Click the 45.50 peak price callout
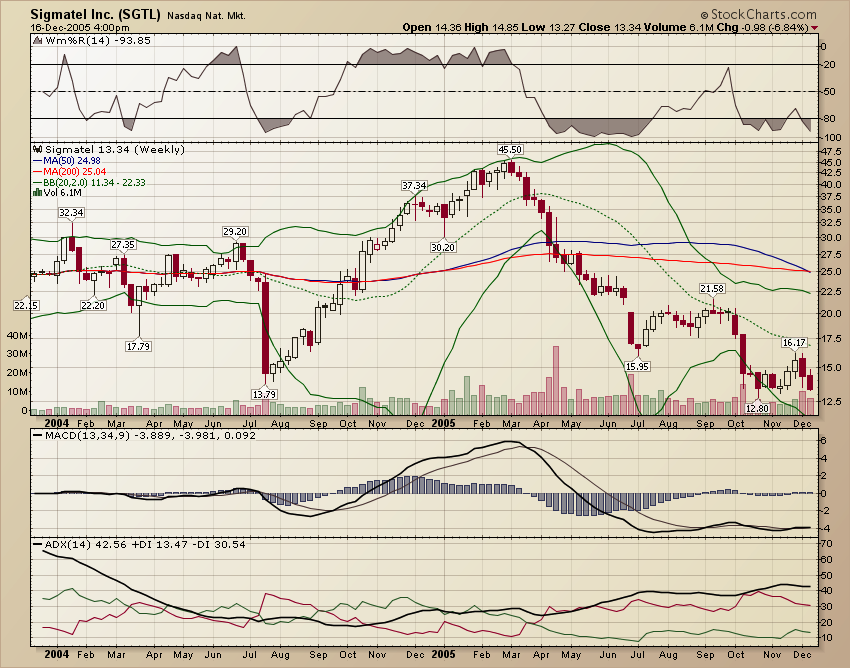This screenshot has width=850, height=668. (510, 150)
